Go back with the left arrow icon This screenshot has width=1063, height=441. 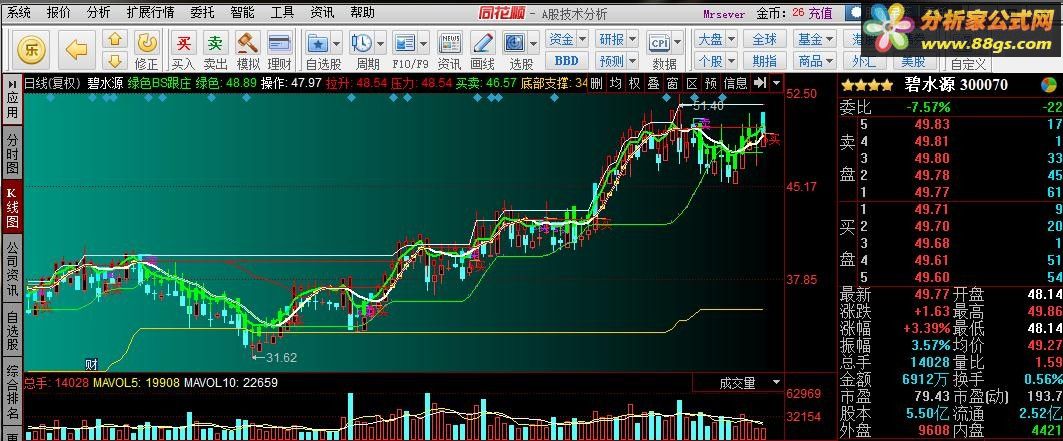tap(76, 49)
